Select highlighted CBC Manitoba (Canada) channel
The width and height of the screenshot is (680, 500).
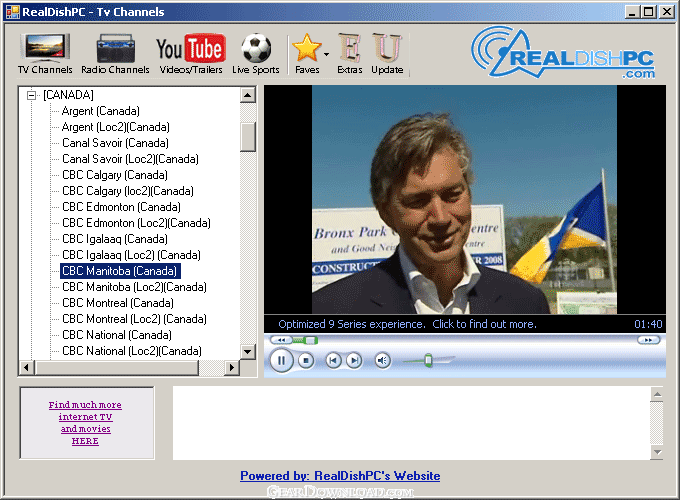120,271
